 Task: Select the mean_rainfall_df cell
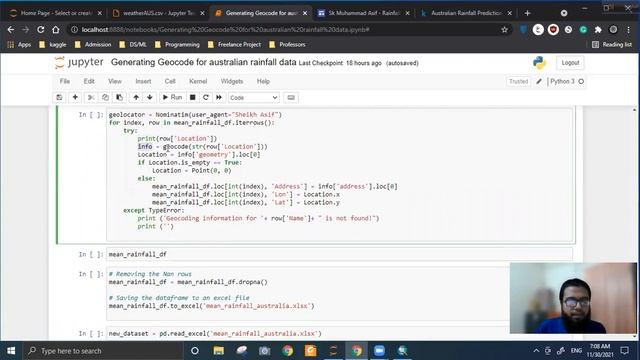(339, 254)
